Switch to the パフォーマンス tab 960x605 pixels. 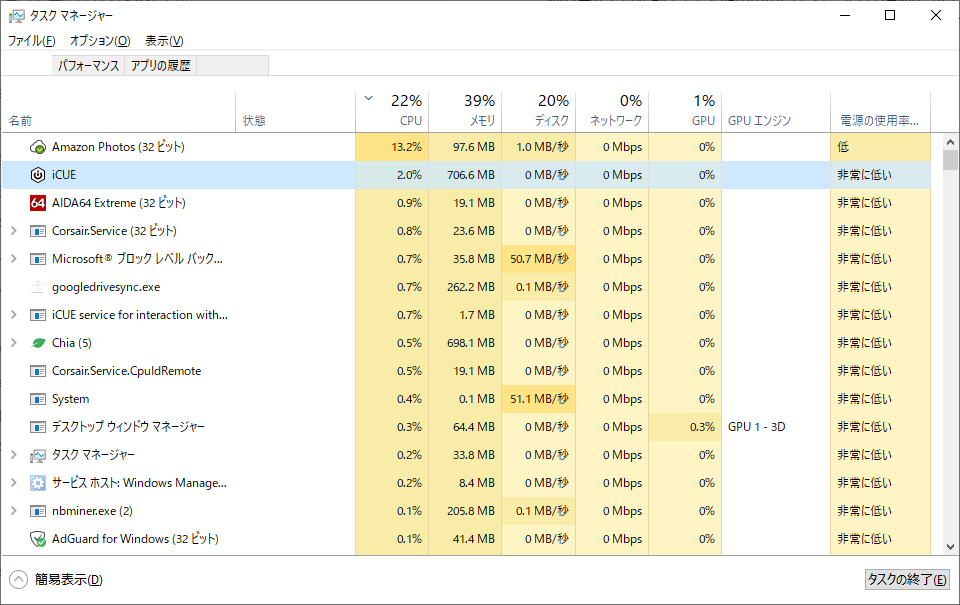tap(89, 66)
